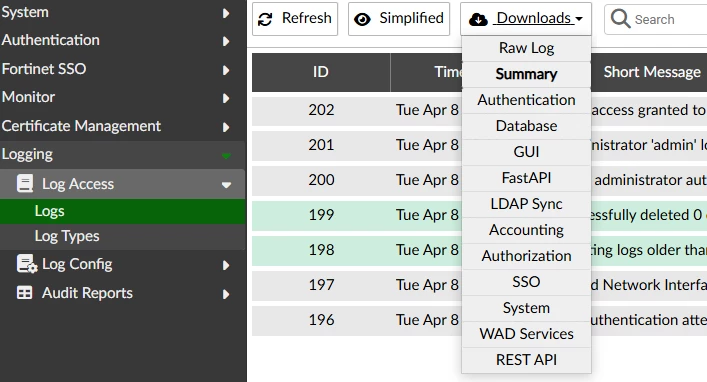The height and width of the screenshot is (382, 707).
Task: Choose Database download option
Action: (x=526, y=126)
